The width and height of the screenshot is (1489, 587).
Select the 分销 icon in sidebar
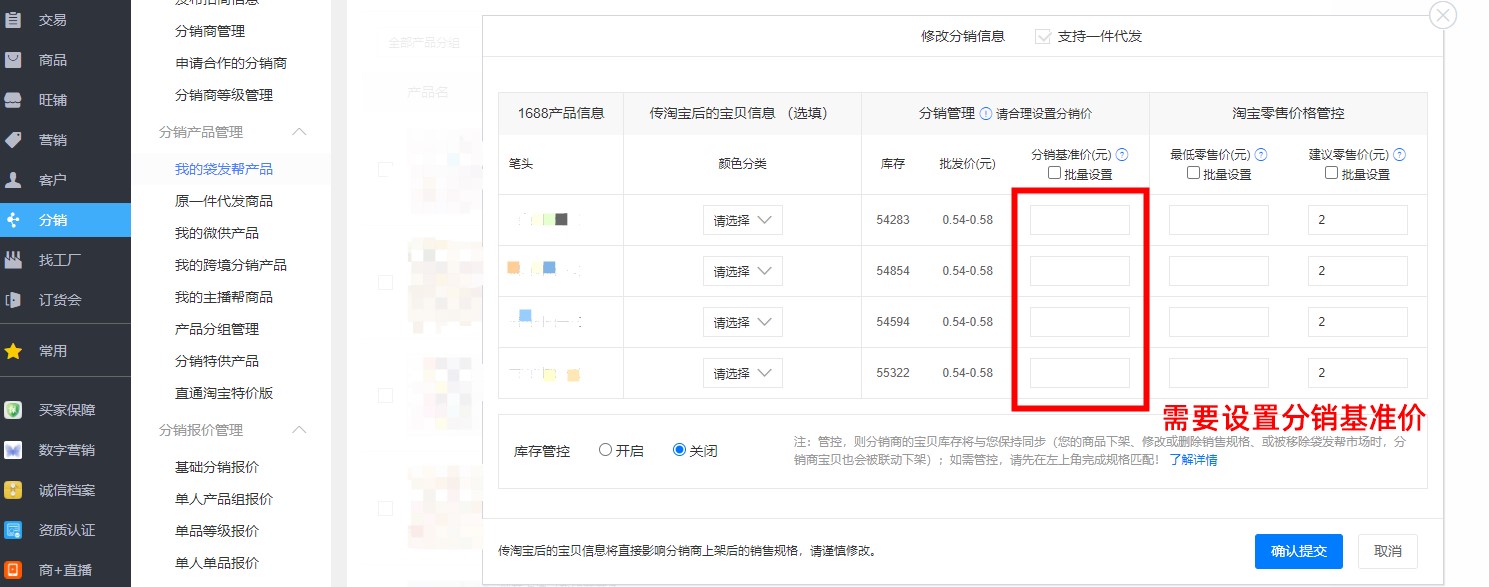tap(13, 220)
